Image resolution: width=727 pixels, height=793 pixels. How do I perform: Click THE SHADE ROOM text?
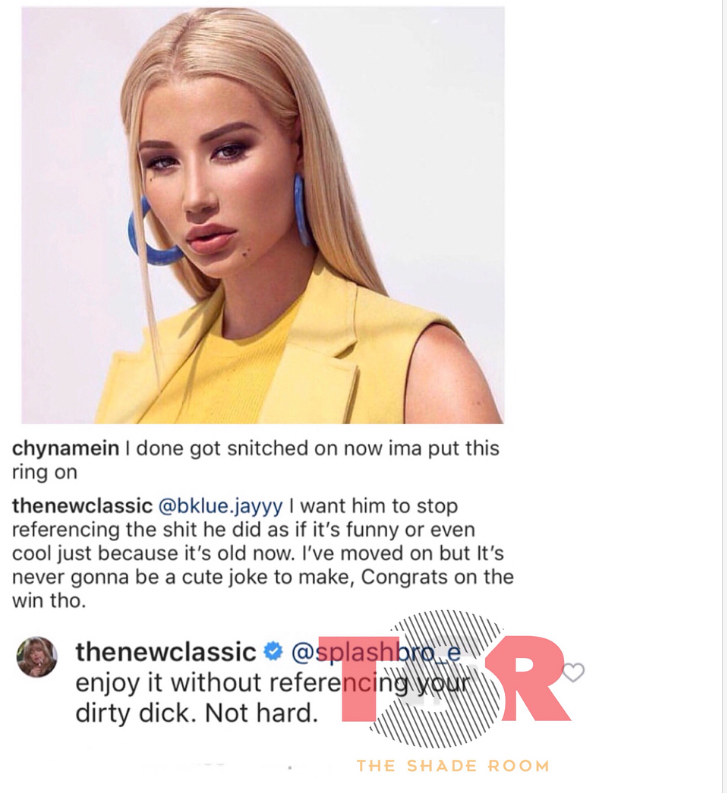click(453, 766)
